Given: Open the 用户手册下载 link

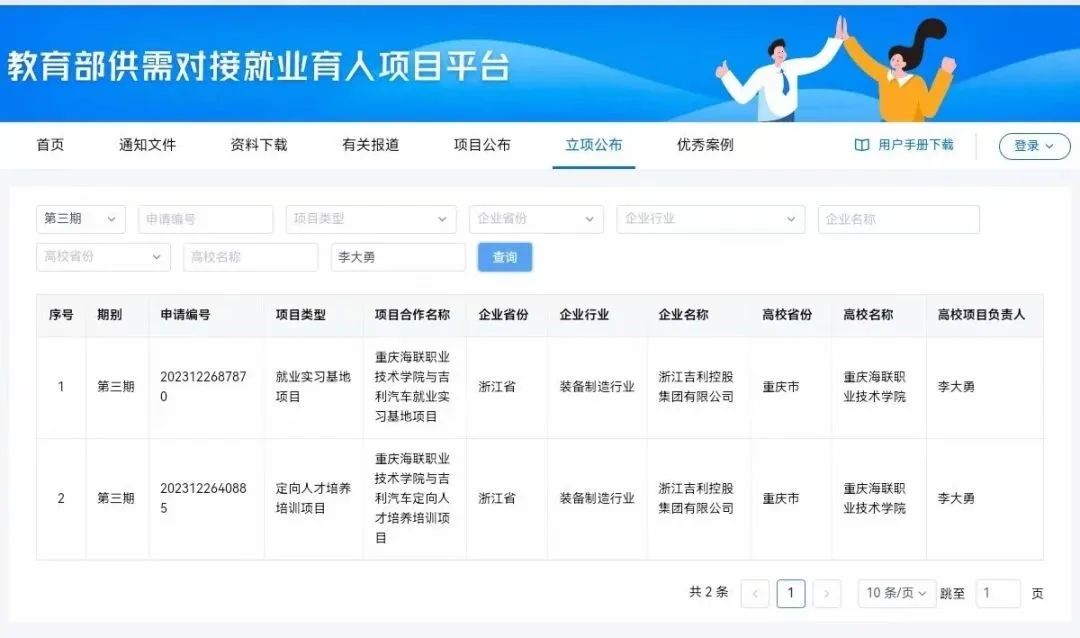Looking at the screenshot, I should tap(915, 145).
